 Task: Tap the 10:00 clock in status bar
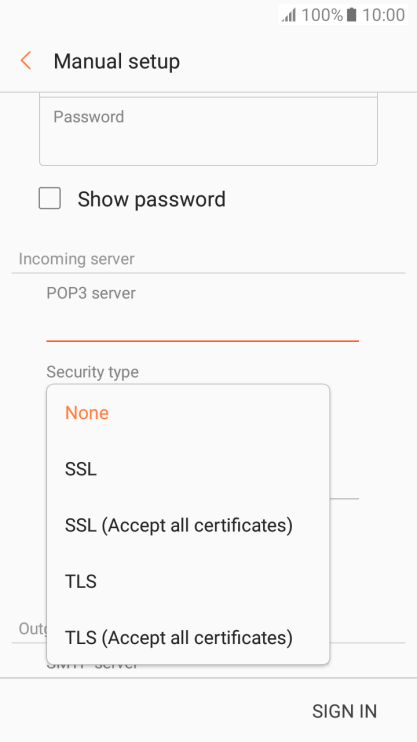(383, 15)
